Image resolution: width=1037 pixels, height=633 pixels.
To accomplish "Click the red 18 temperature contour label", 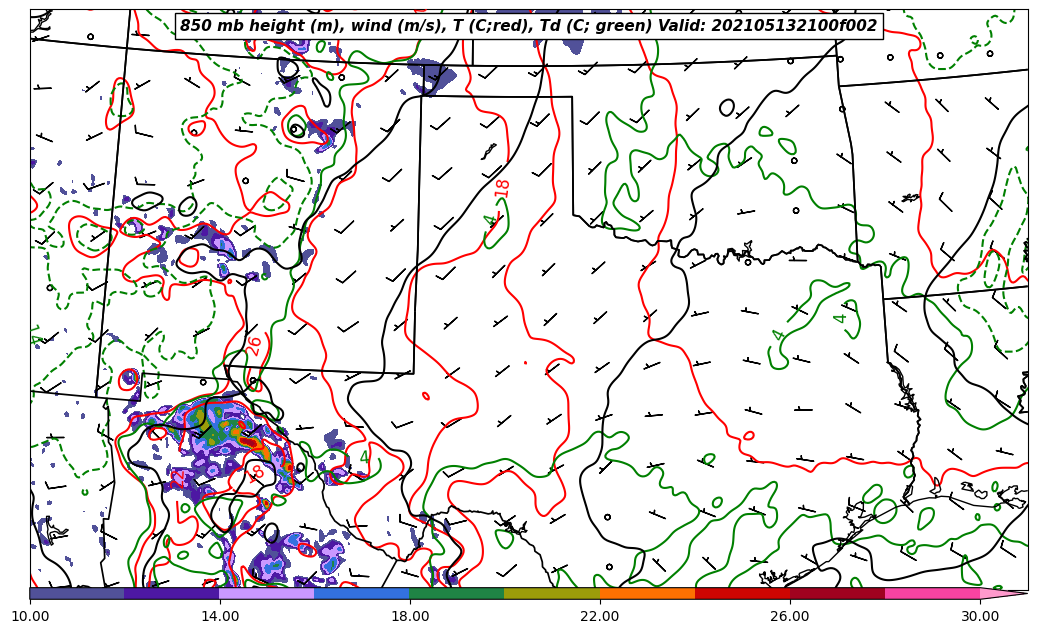I will 502,188.
